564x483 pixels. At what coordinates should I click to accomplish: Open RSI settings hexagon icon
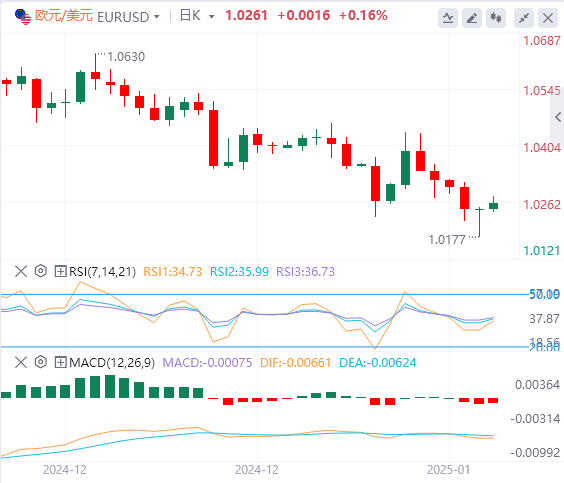pos(41,271)
